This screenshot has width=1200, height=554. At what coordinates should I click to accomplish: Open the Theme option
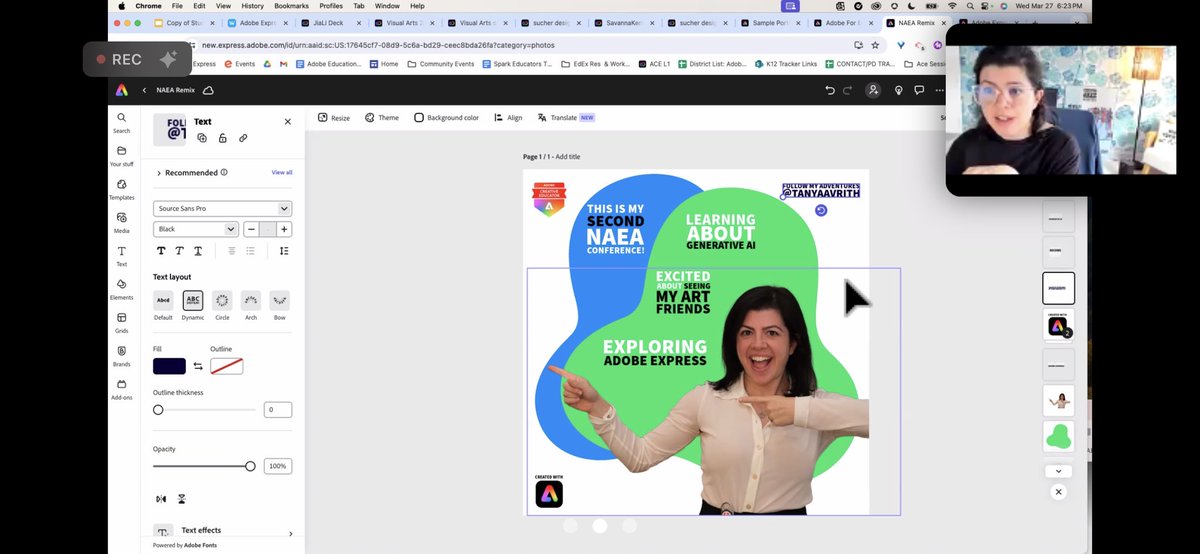point(382,118)
